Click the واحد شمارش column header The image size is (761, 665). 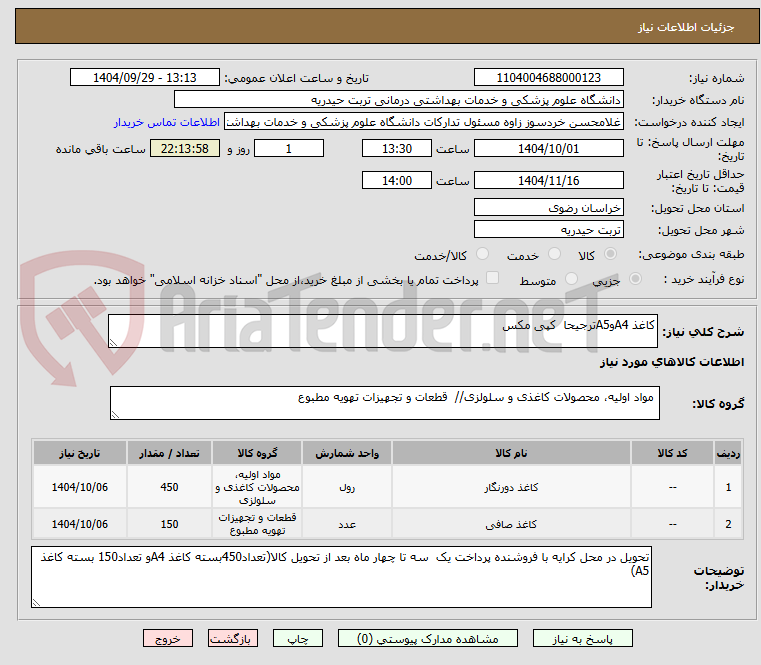(x=347, y=453)
